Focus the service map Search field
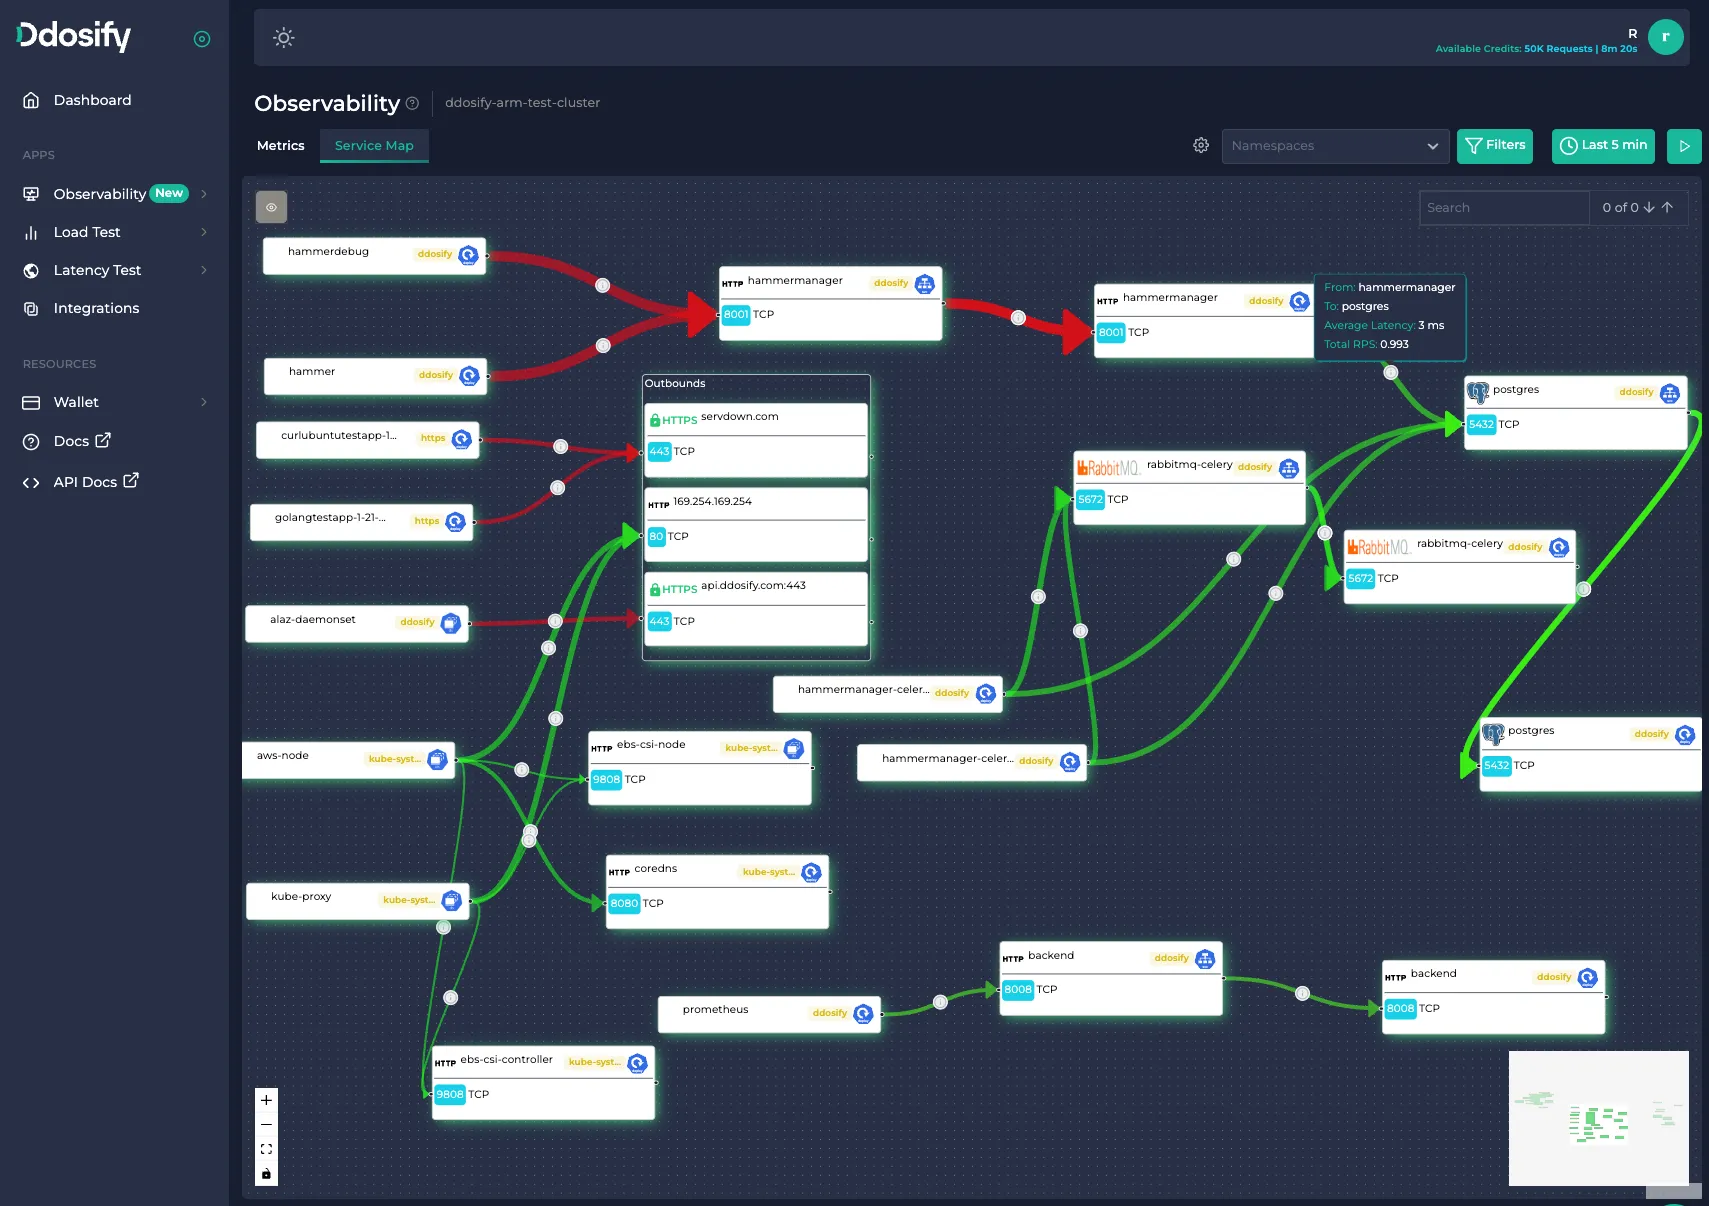This screenshot has height=1206, width=1709. (x=1504, y=207)
